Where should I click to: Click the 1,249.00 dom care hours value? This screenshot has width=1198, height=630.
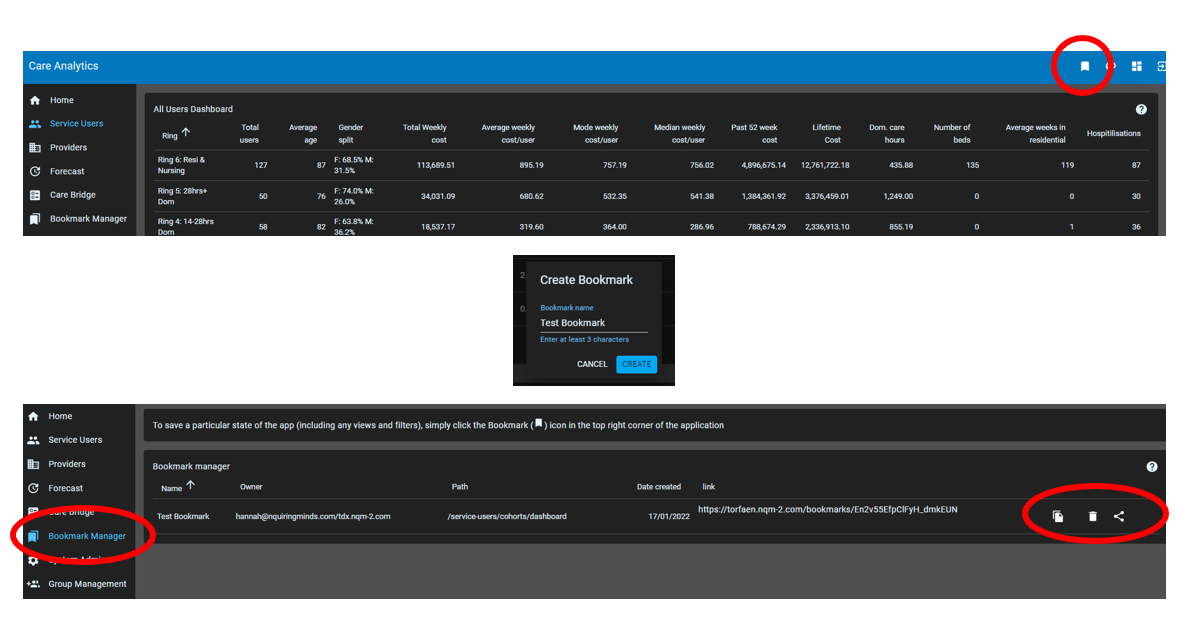(898, 196)
